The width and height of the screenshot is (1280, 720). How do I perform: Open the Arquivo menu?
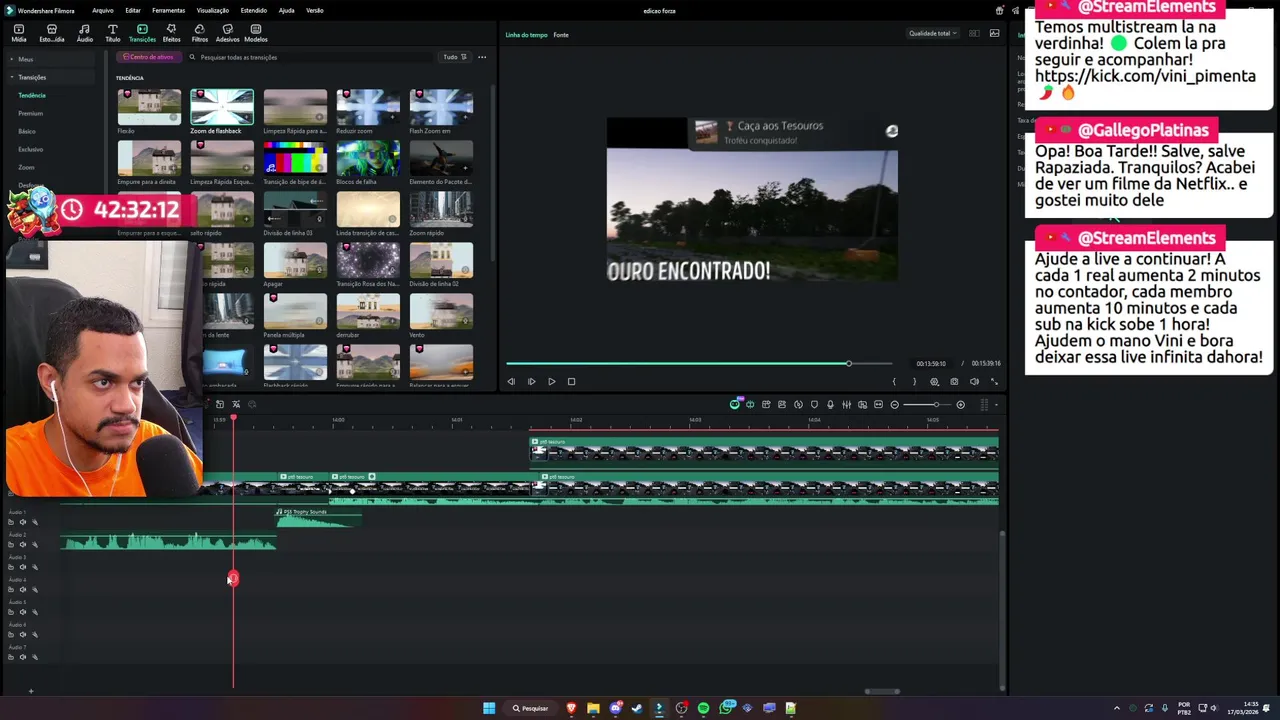tap(102, 10)
